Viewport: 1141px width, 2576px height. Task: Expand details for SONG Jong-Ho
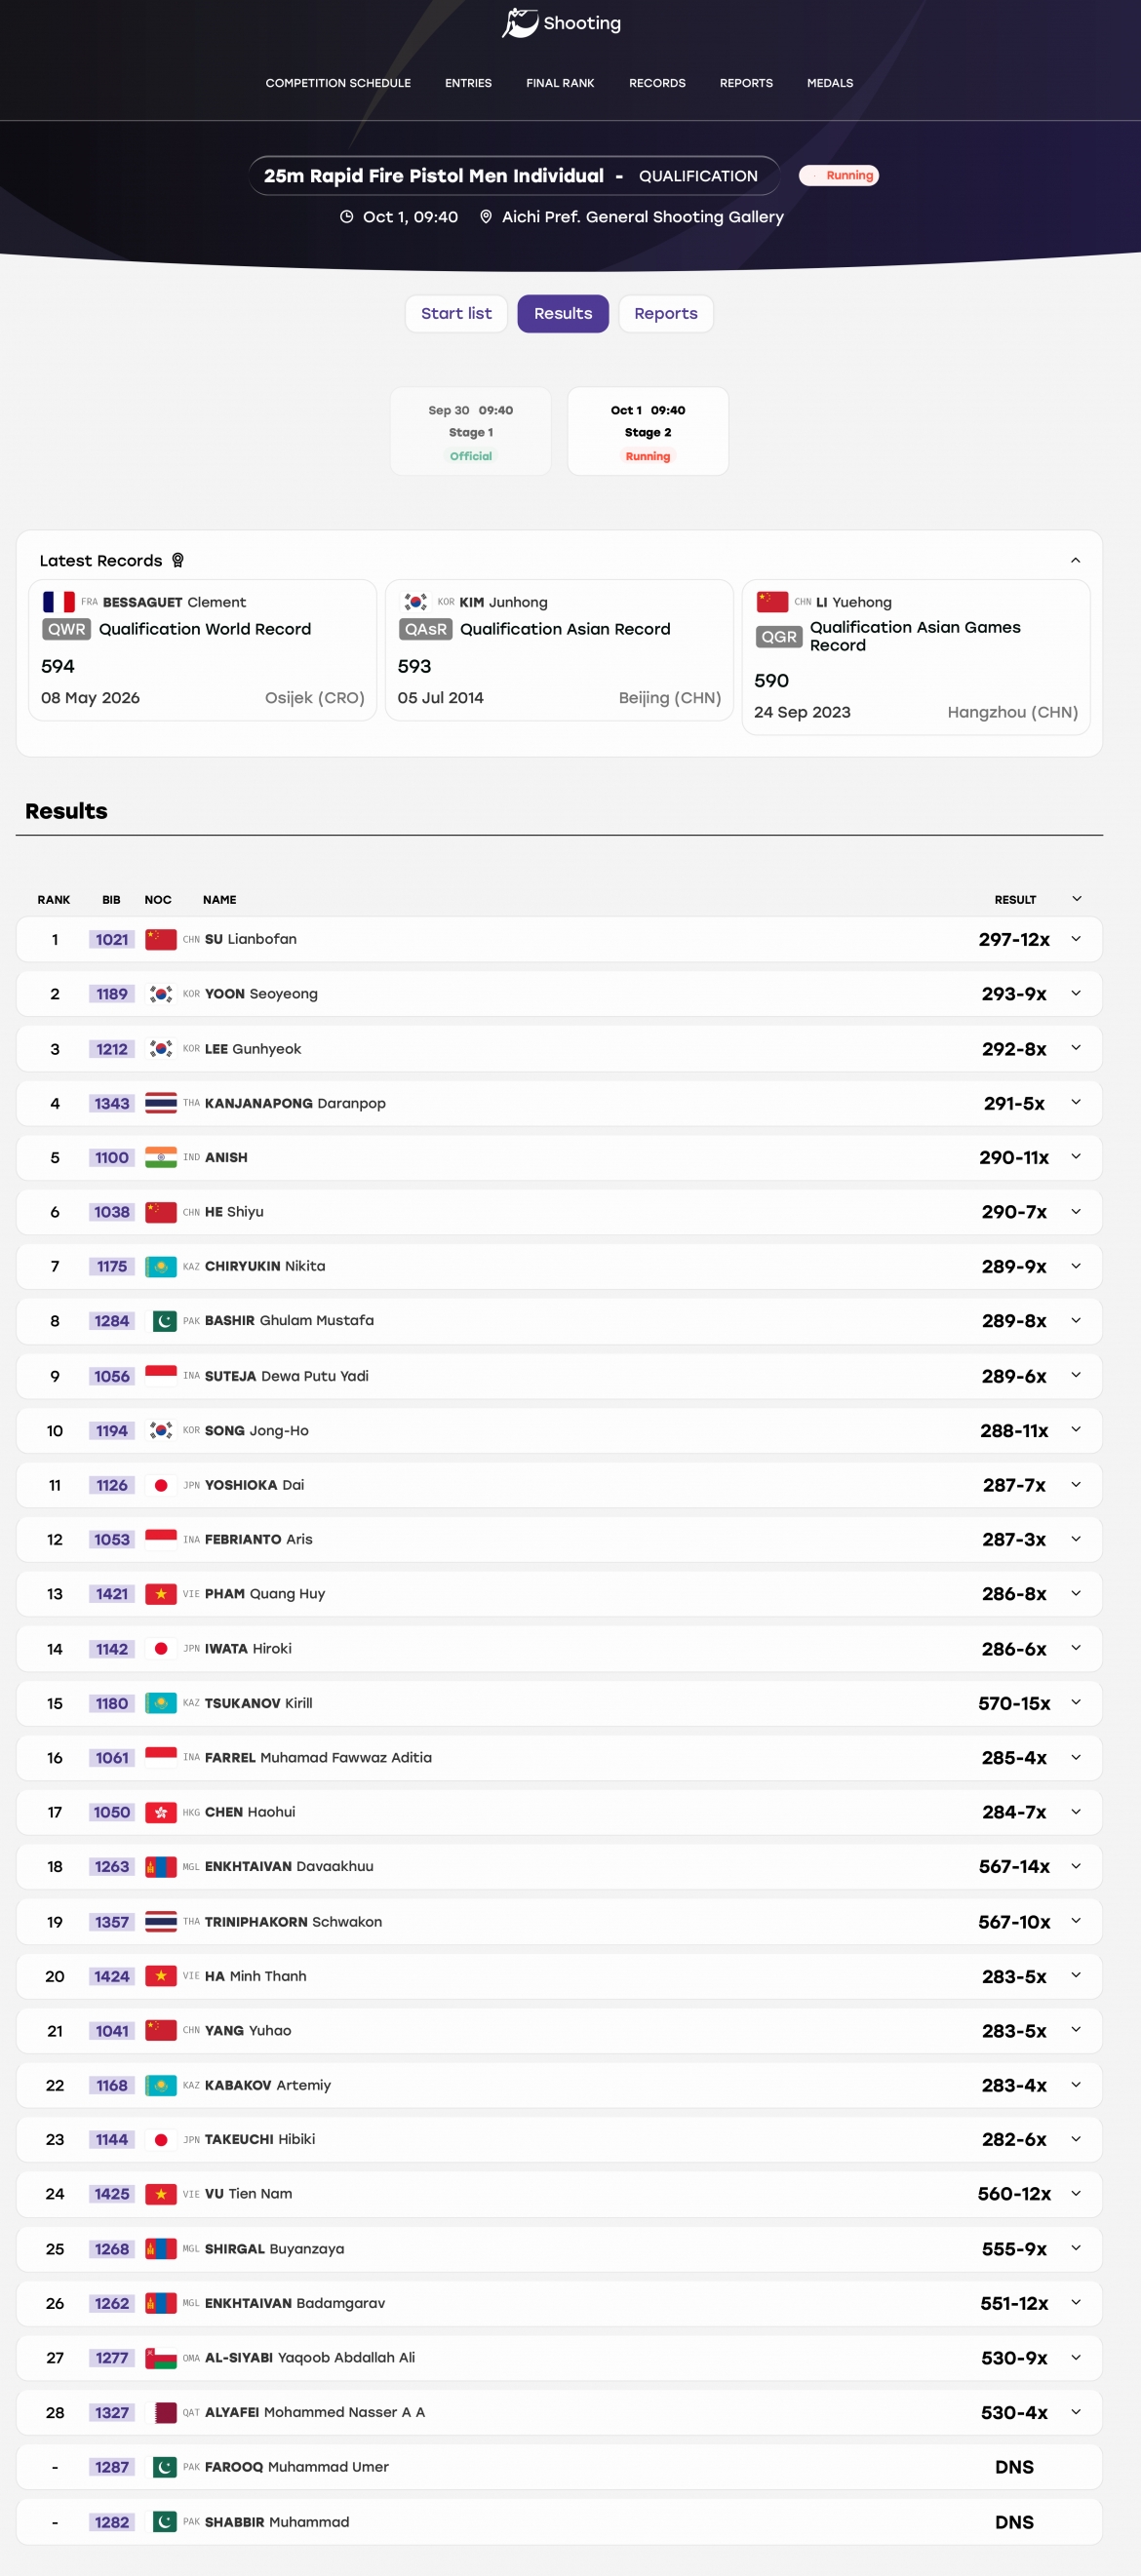(1076, 1430)
